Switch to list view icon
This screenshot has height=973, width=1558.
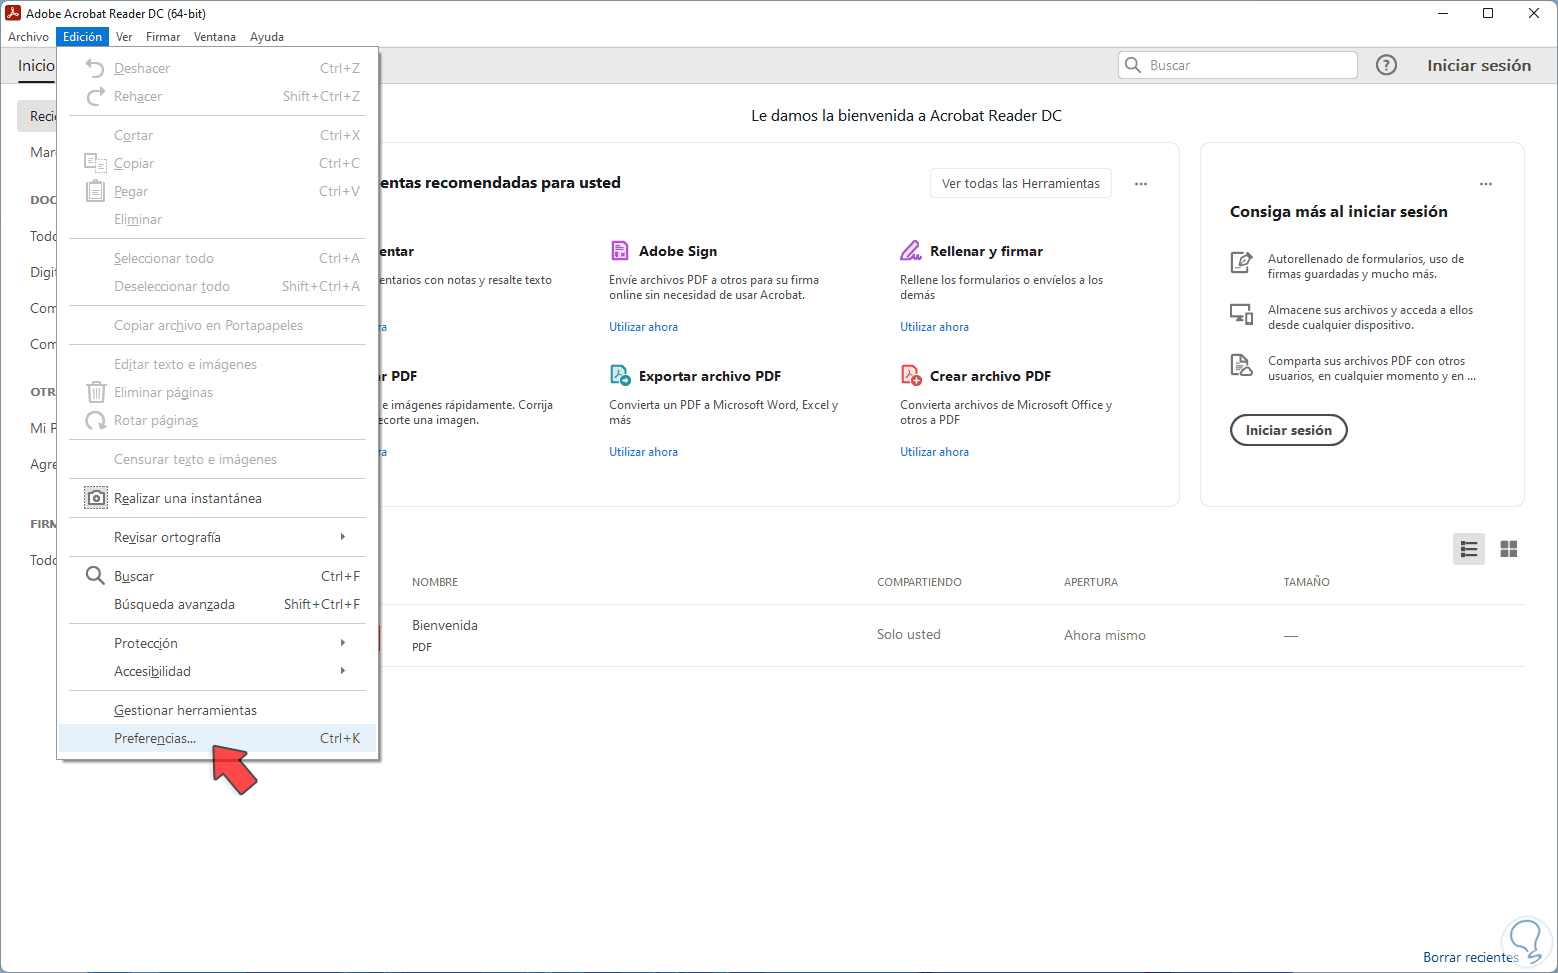pyautogui.click(x=1468, y=549)
